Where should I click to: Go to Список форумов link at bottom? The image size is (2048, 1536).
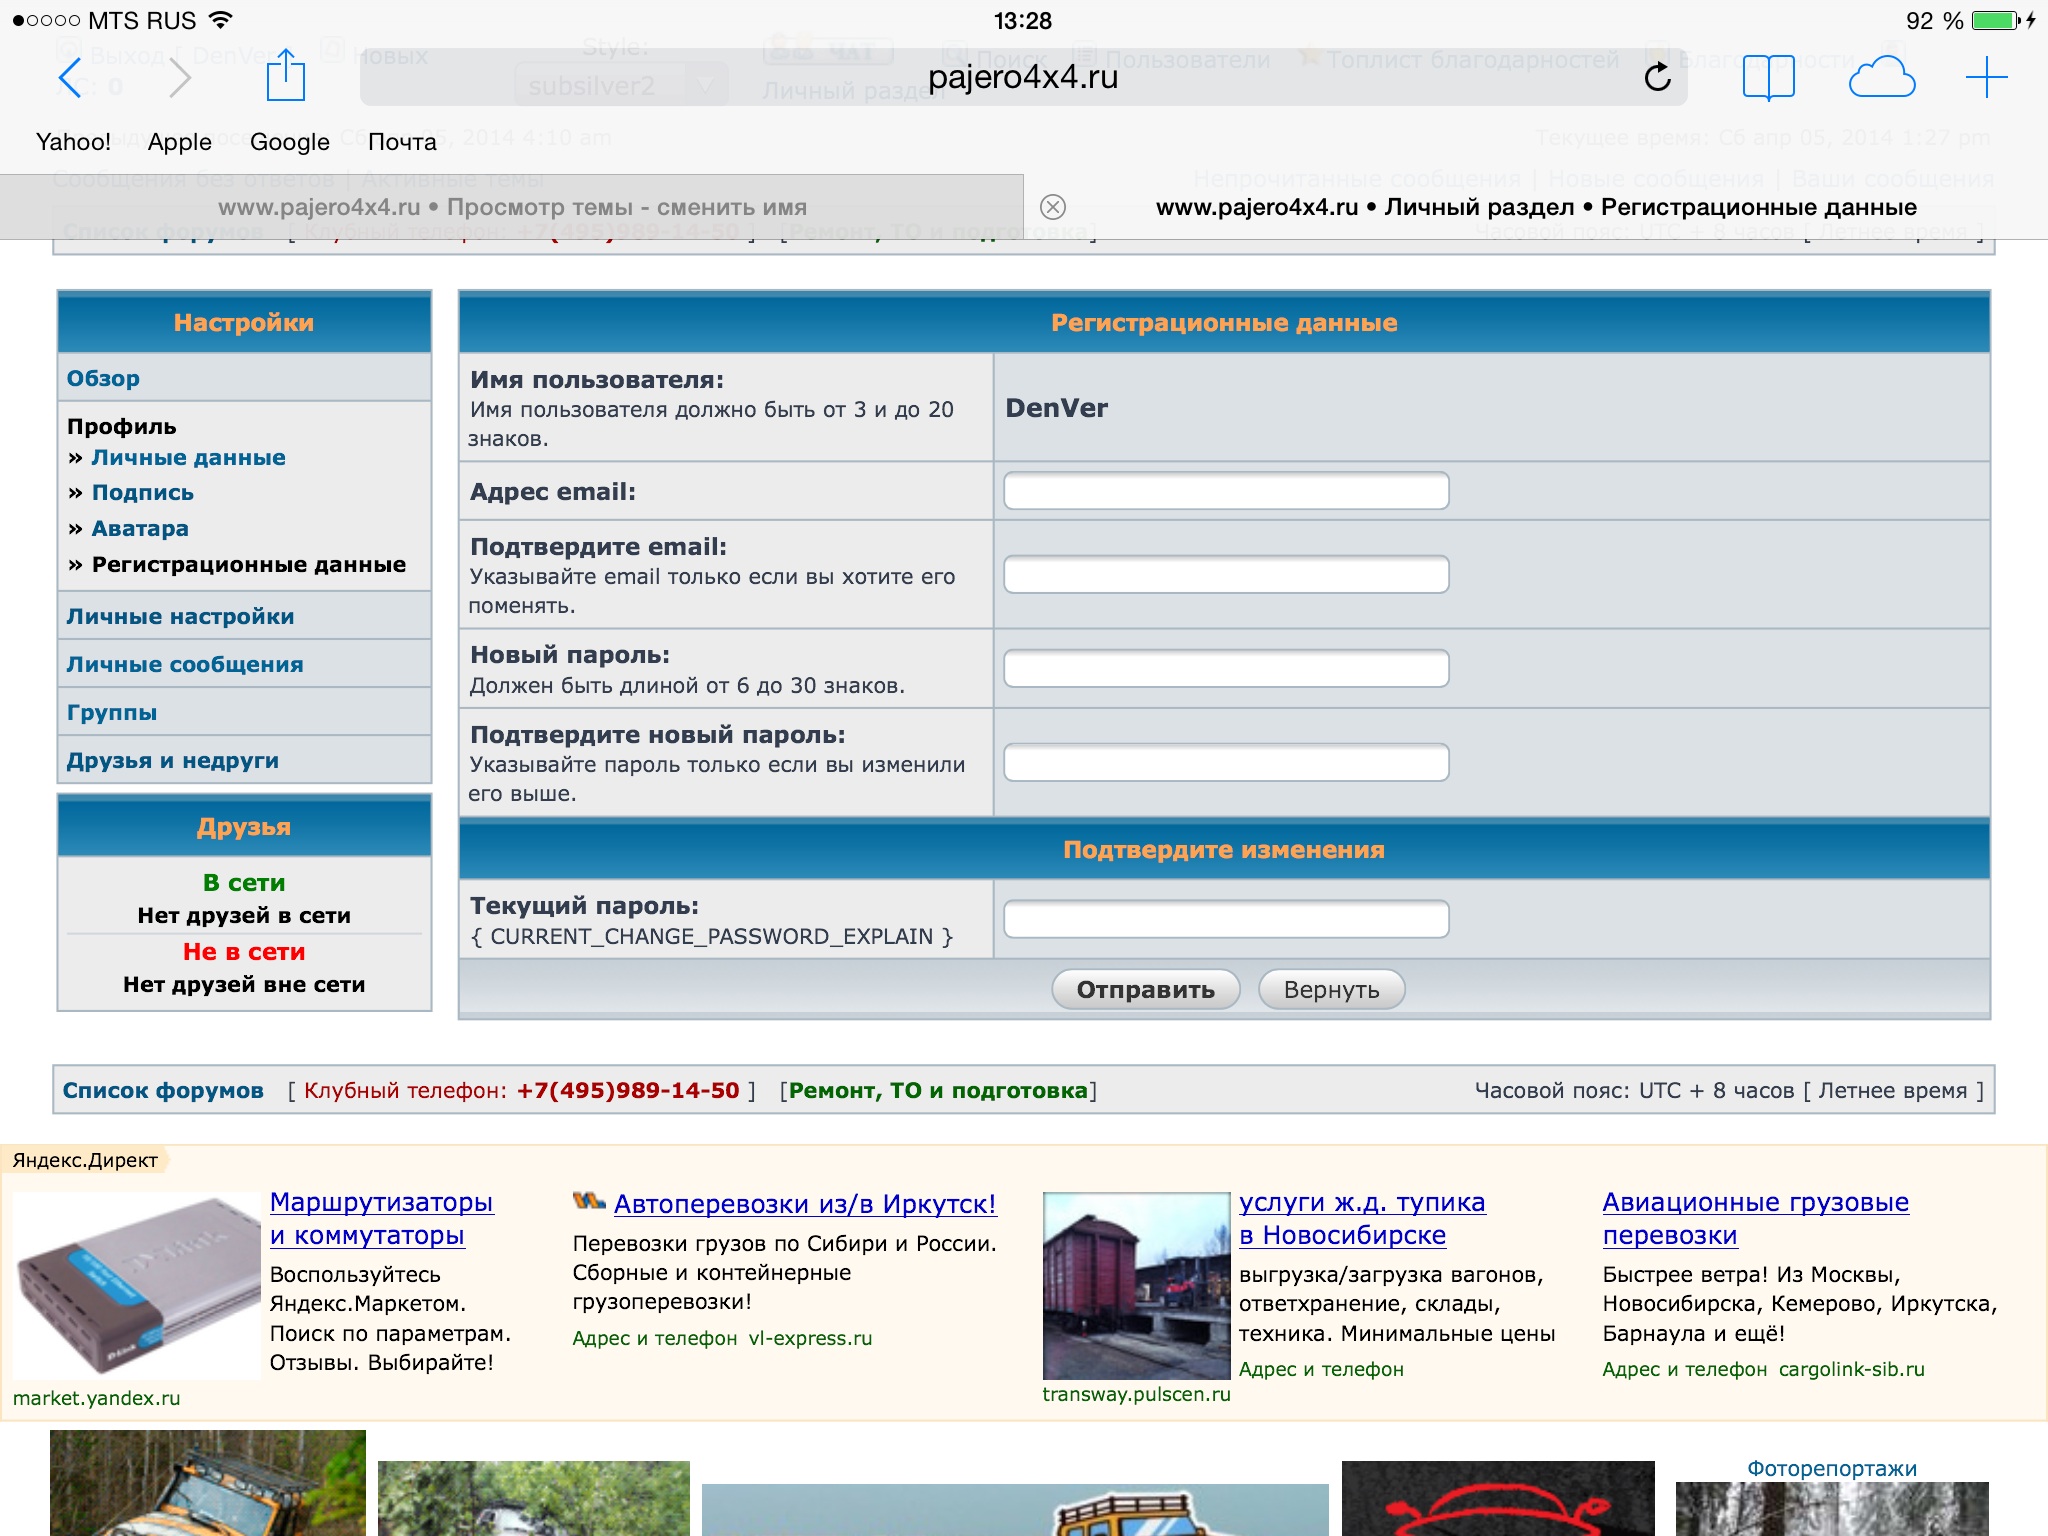point(163,1090)
